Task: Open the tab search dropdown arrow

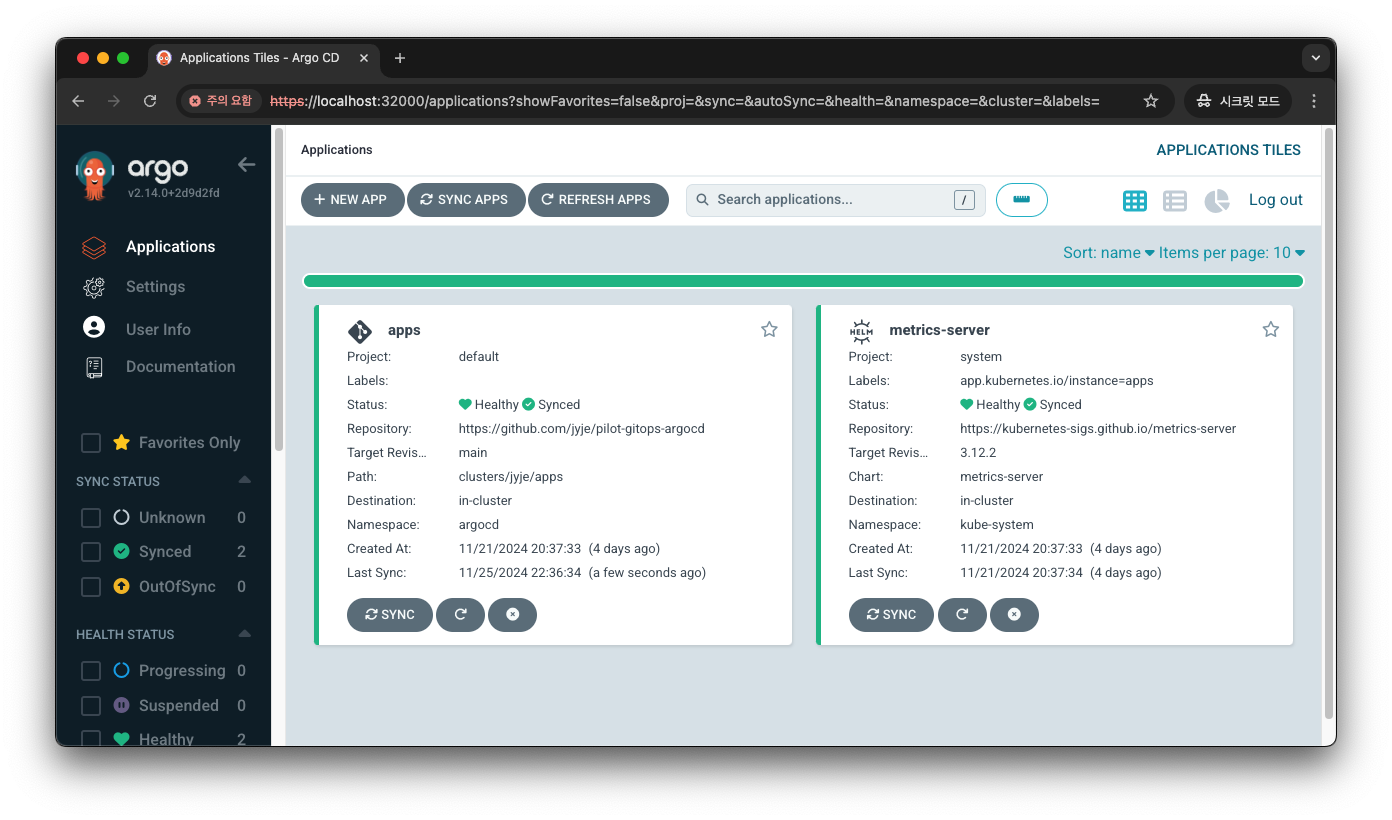Action: [1315, 58]
